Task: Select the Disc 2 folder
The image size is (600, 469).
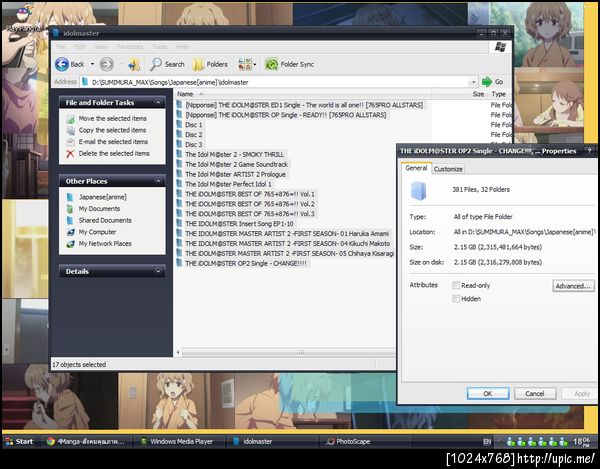Action: tap(194, 135)
